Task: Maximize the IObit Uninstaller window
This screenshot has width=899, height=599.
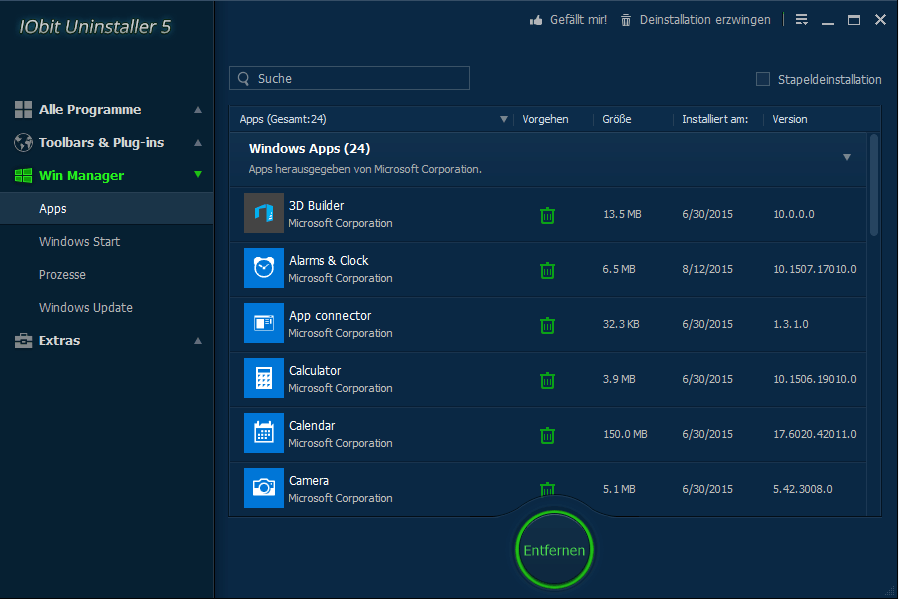Action: tap(854, 20)
